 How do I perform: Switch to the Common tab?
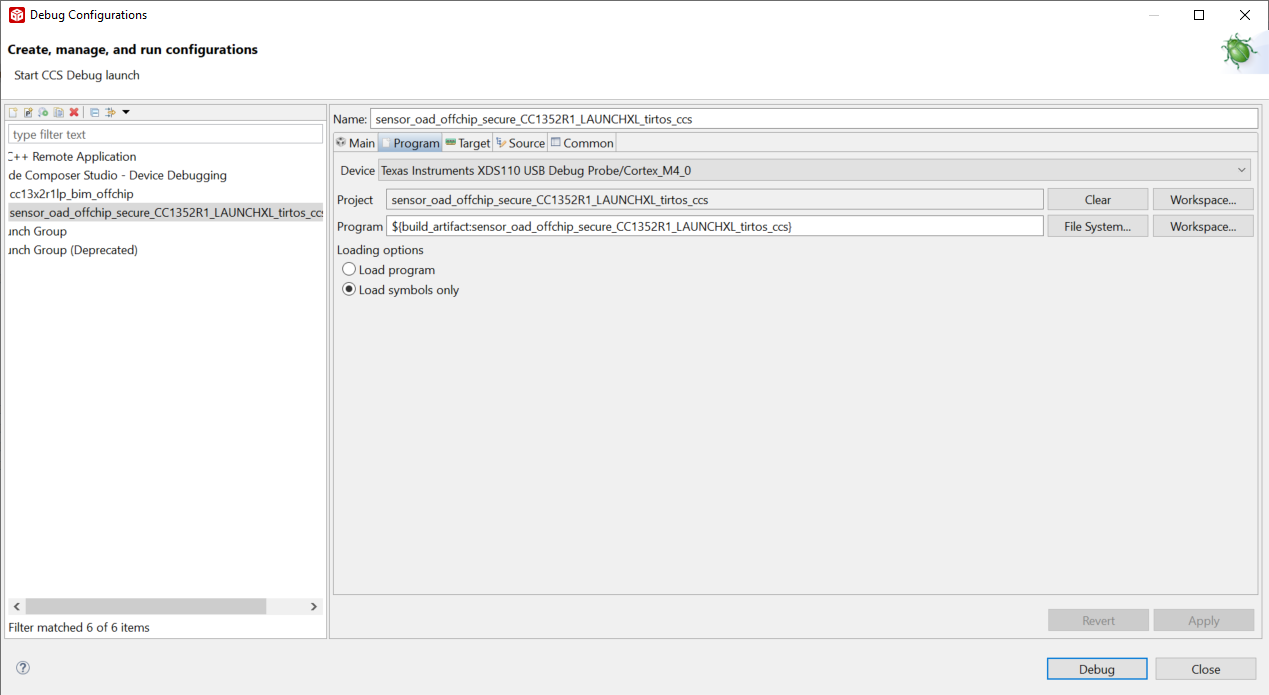[582, 143]
